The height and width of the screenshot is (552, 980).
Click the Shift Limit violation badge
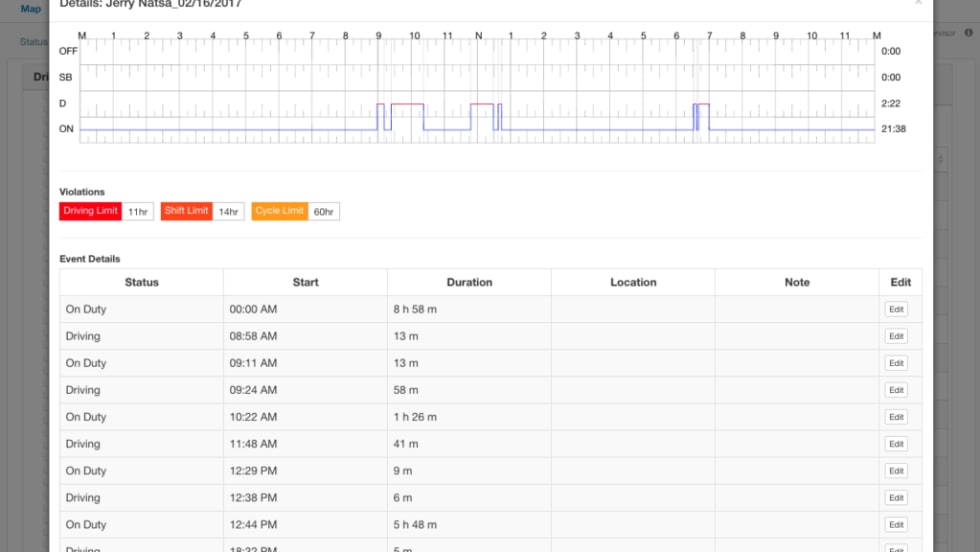tap(186, 211)
